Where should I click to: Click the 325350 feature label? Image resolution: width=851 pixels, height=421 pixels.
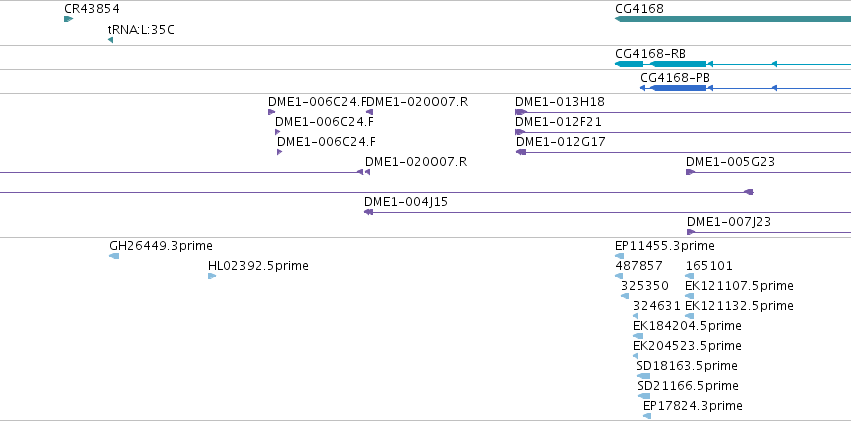(645, 286)
